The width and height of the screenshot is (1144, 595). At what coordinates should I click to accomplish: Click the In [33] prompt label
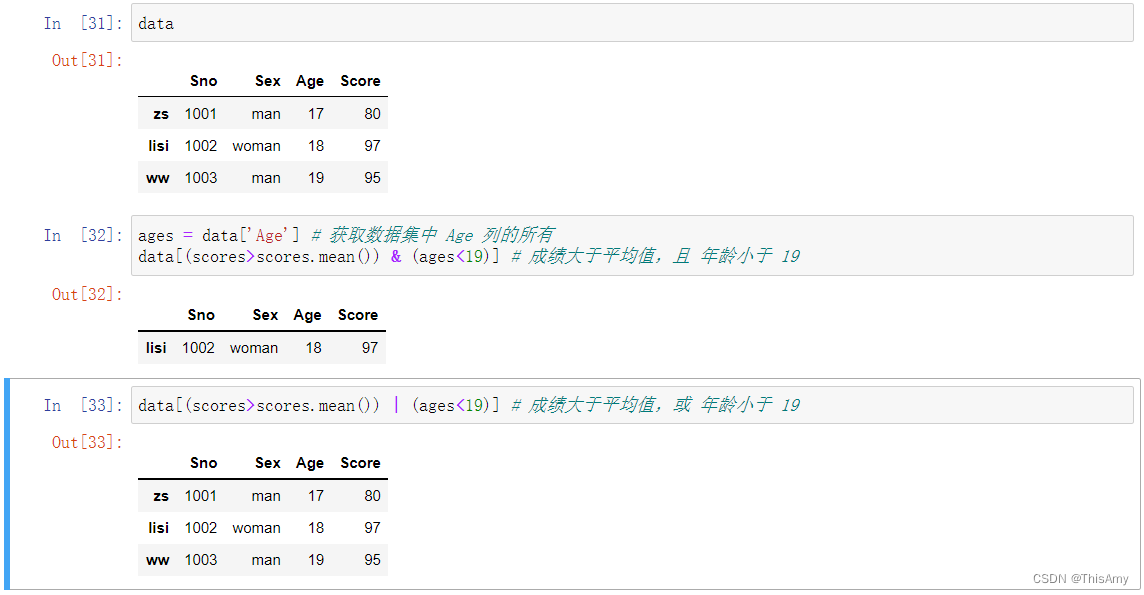(82, 405)
